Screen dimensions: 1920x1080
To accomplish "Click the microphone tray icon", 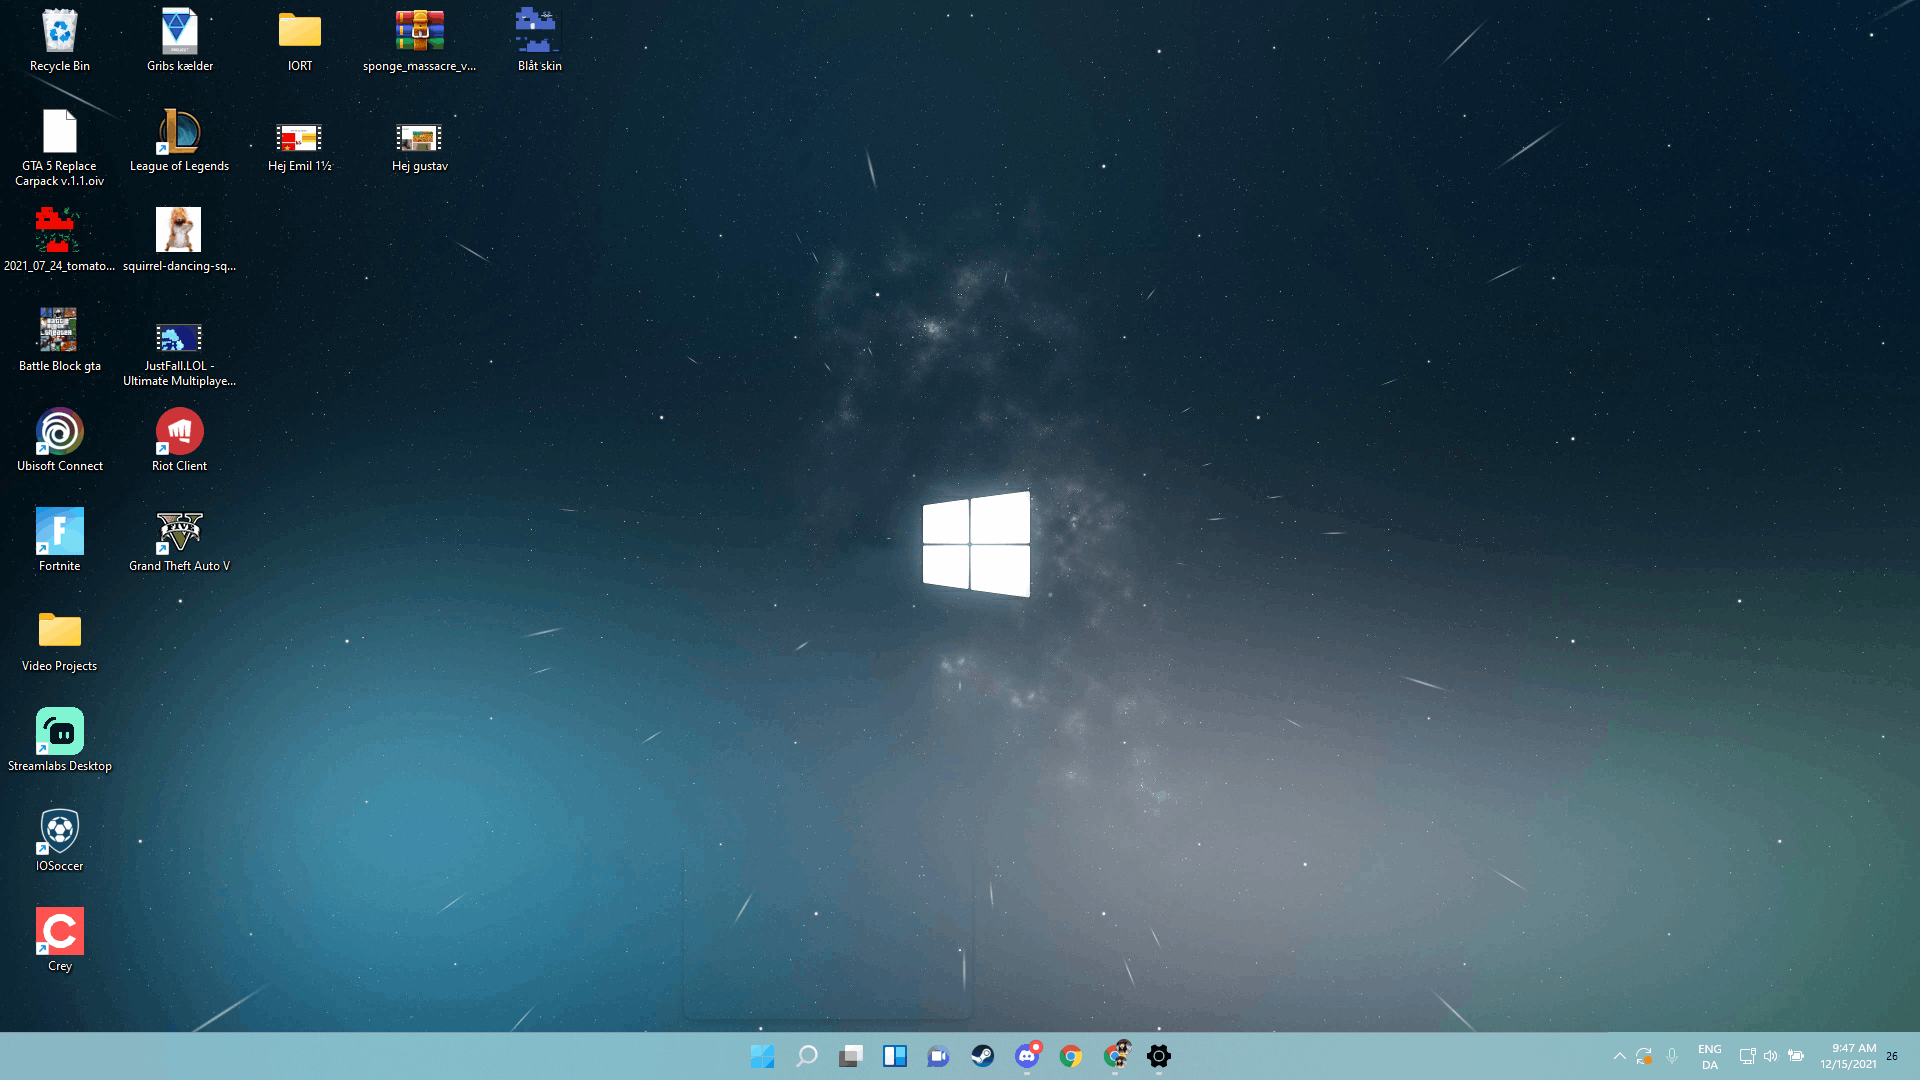I will (1672, 1056).
